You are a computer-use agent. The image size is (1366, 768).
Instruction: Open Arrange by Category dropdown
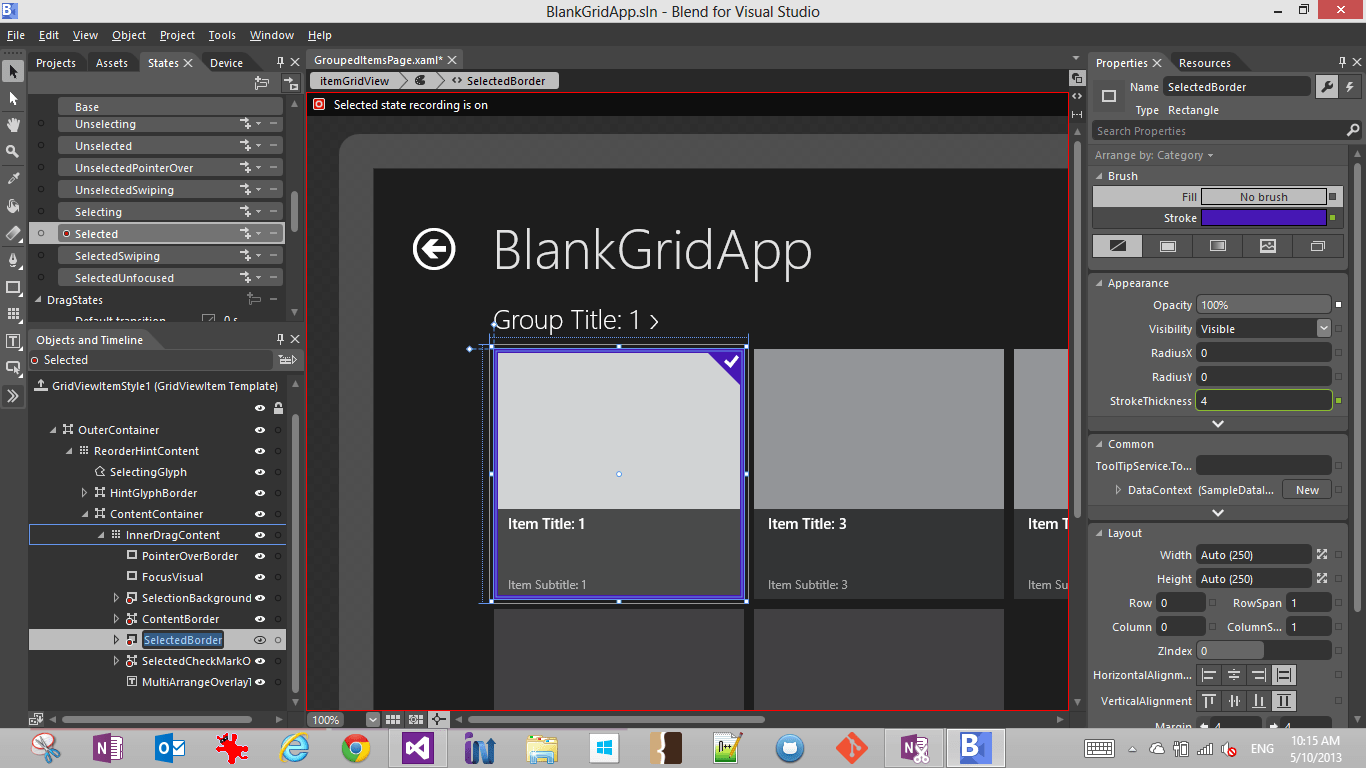tap(1153, 155)
